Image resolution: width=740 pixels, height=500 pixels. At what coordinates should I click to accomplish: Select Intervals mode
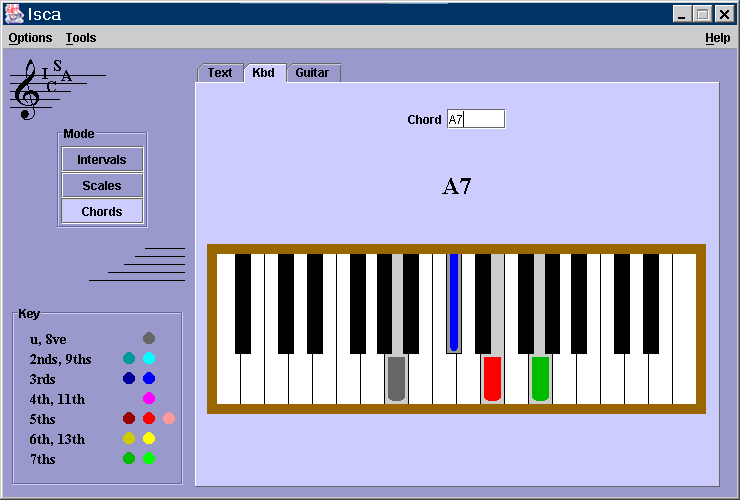pos(102,160)
